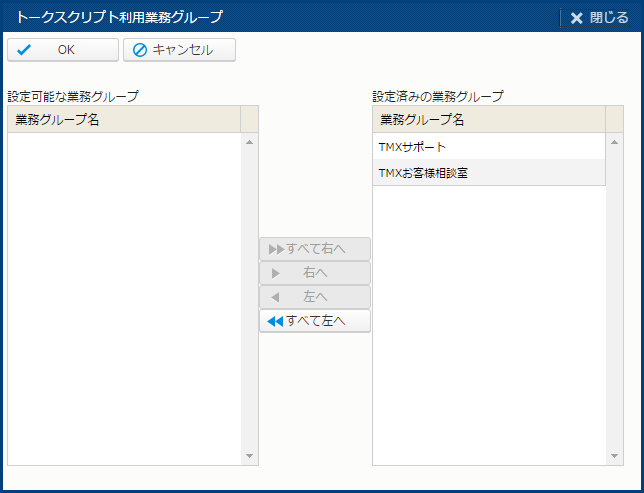Click the 左へ left-arrow icon
Image resolution: width=644 pixels, height=493 pixels.
click(x=275, y=297)
